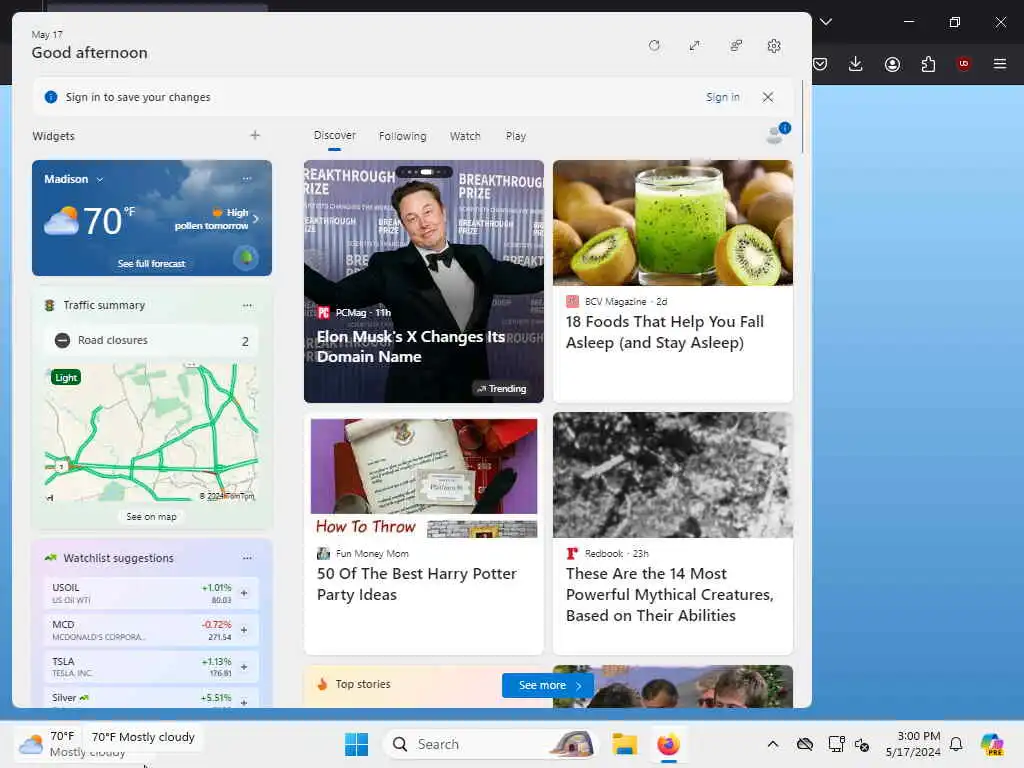
Task: Click the 70°F temperature reading
Action: tap(109, 221)
